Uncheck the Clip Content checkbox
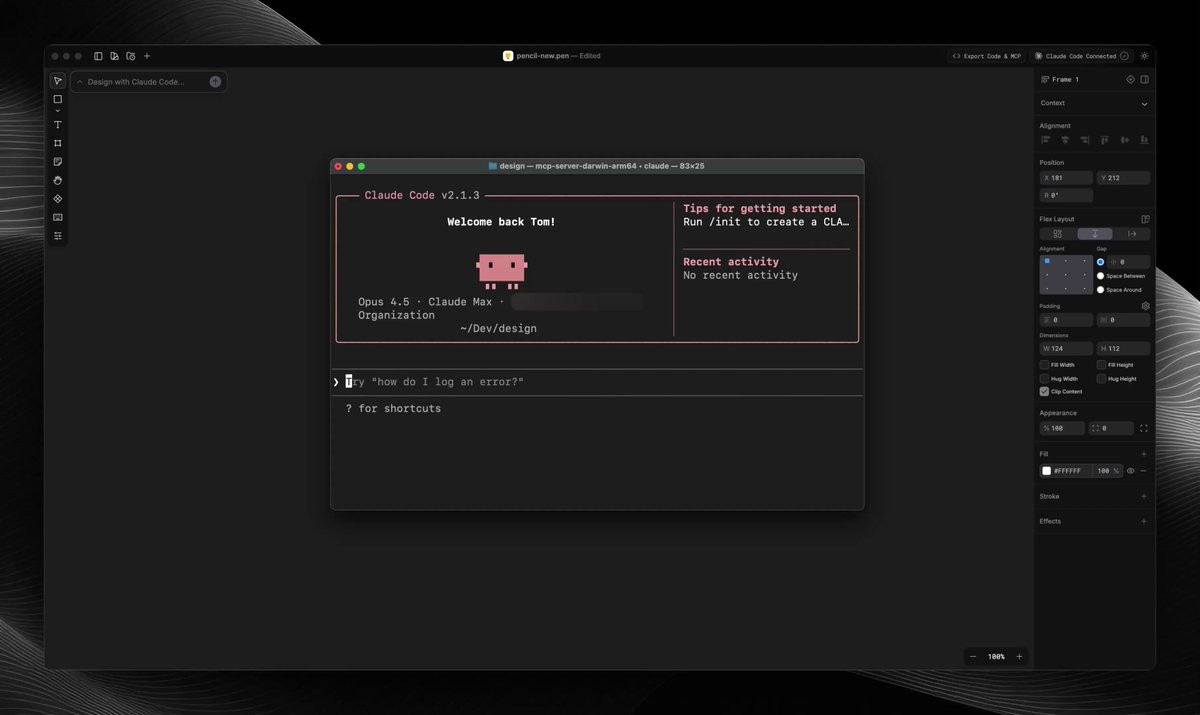 click(x=1044, y=392)
